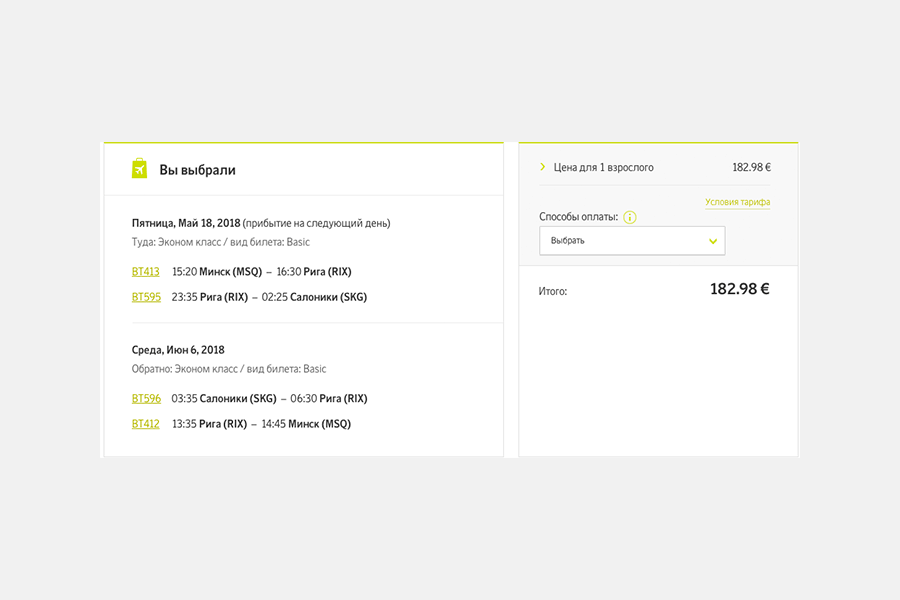The width and height of the screenshot is (900, 600).
Task: Click Туда: Эконом класс fare description
Action: pyautogui.click(x=220, y=242)
